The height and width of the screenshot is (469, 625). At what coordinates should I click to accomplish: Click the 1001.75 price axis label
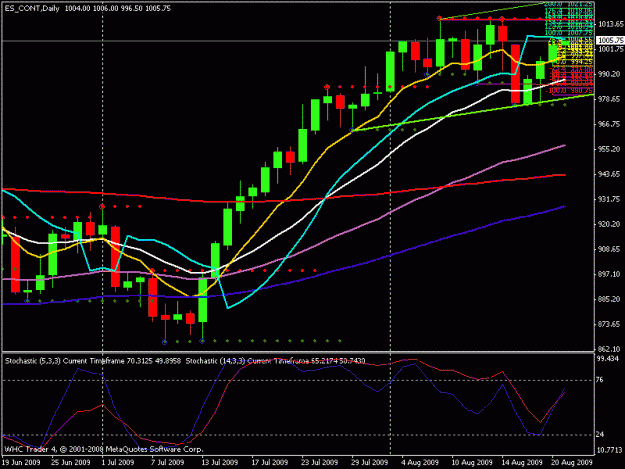point(611,49)
